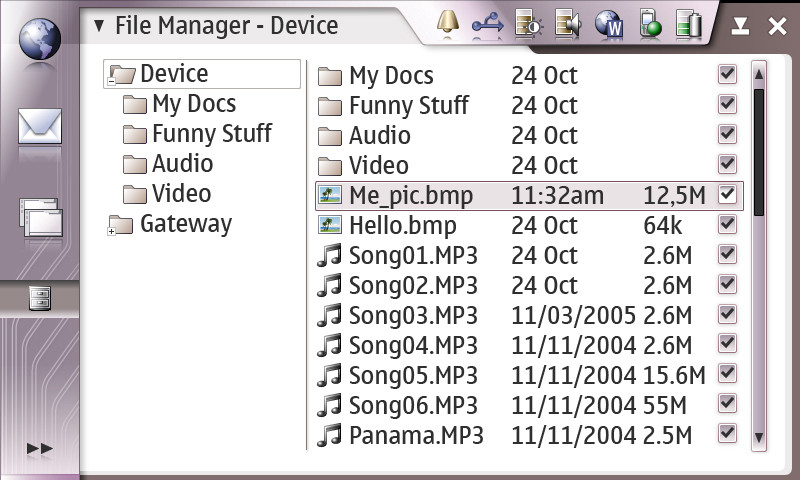This screenshot has width=800, height=480.
Task: Open the File Manager title dropdown menu
Action: pyautogui.click(x=98, y=26)
